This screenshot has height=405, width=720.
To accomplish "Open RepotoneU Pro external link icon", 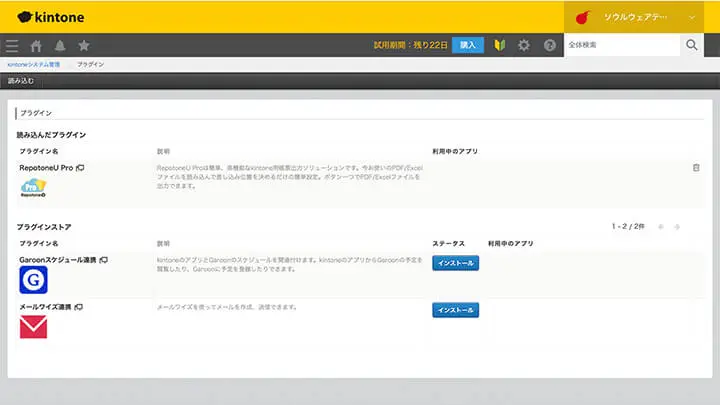I will click(80, 167).
